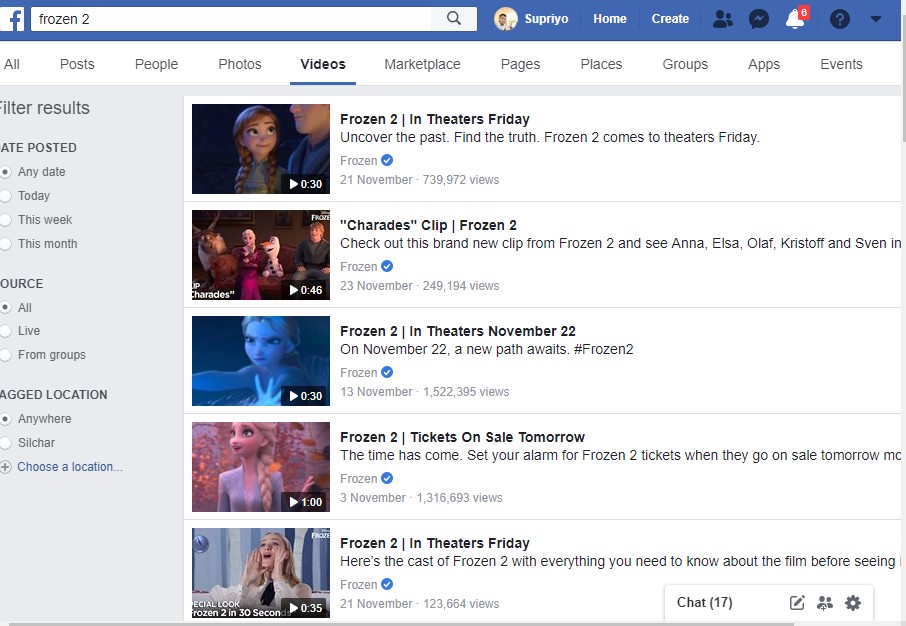Click the Create link in top bar
The width and height of the screenshot is (906, 626).
click(x=670, y=19)
